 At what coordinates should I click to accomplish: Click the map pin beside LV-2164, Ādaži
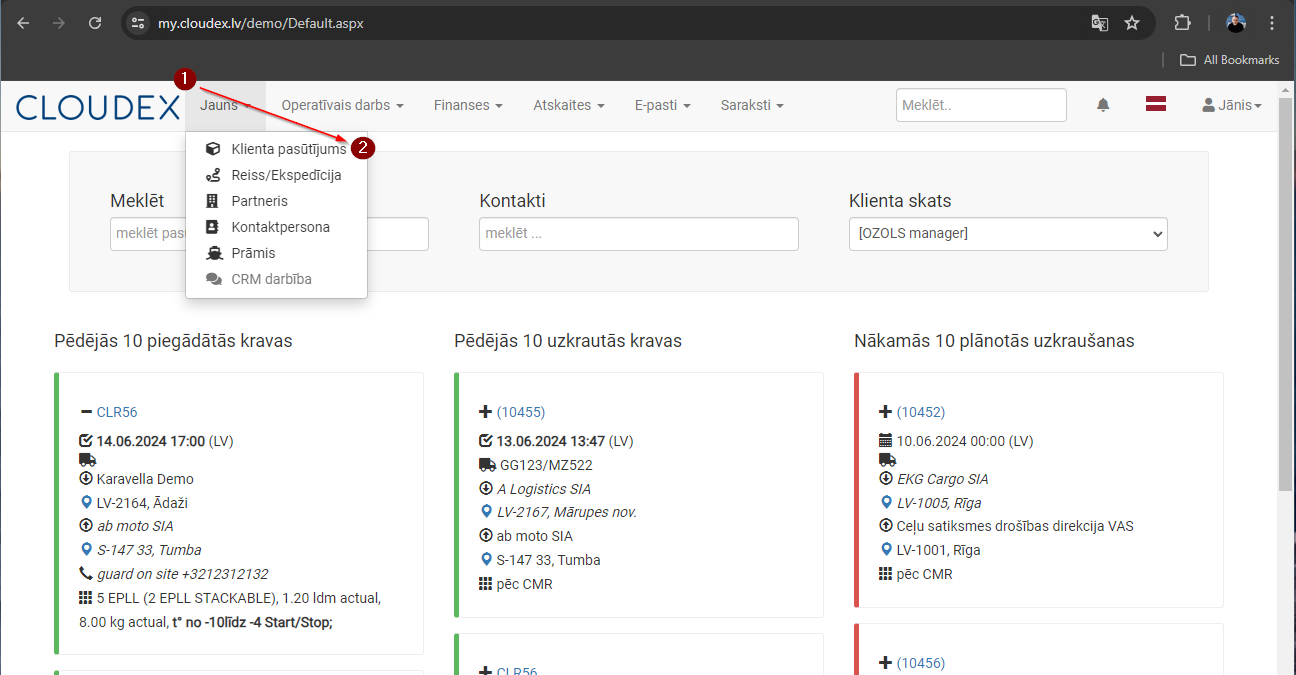[86, 503]
